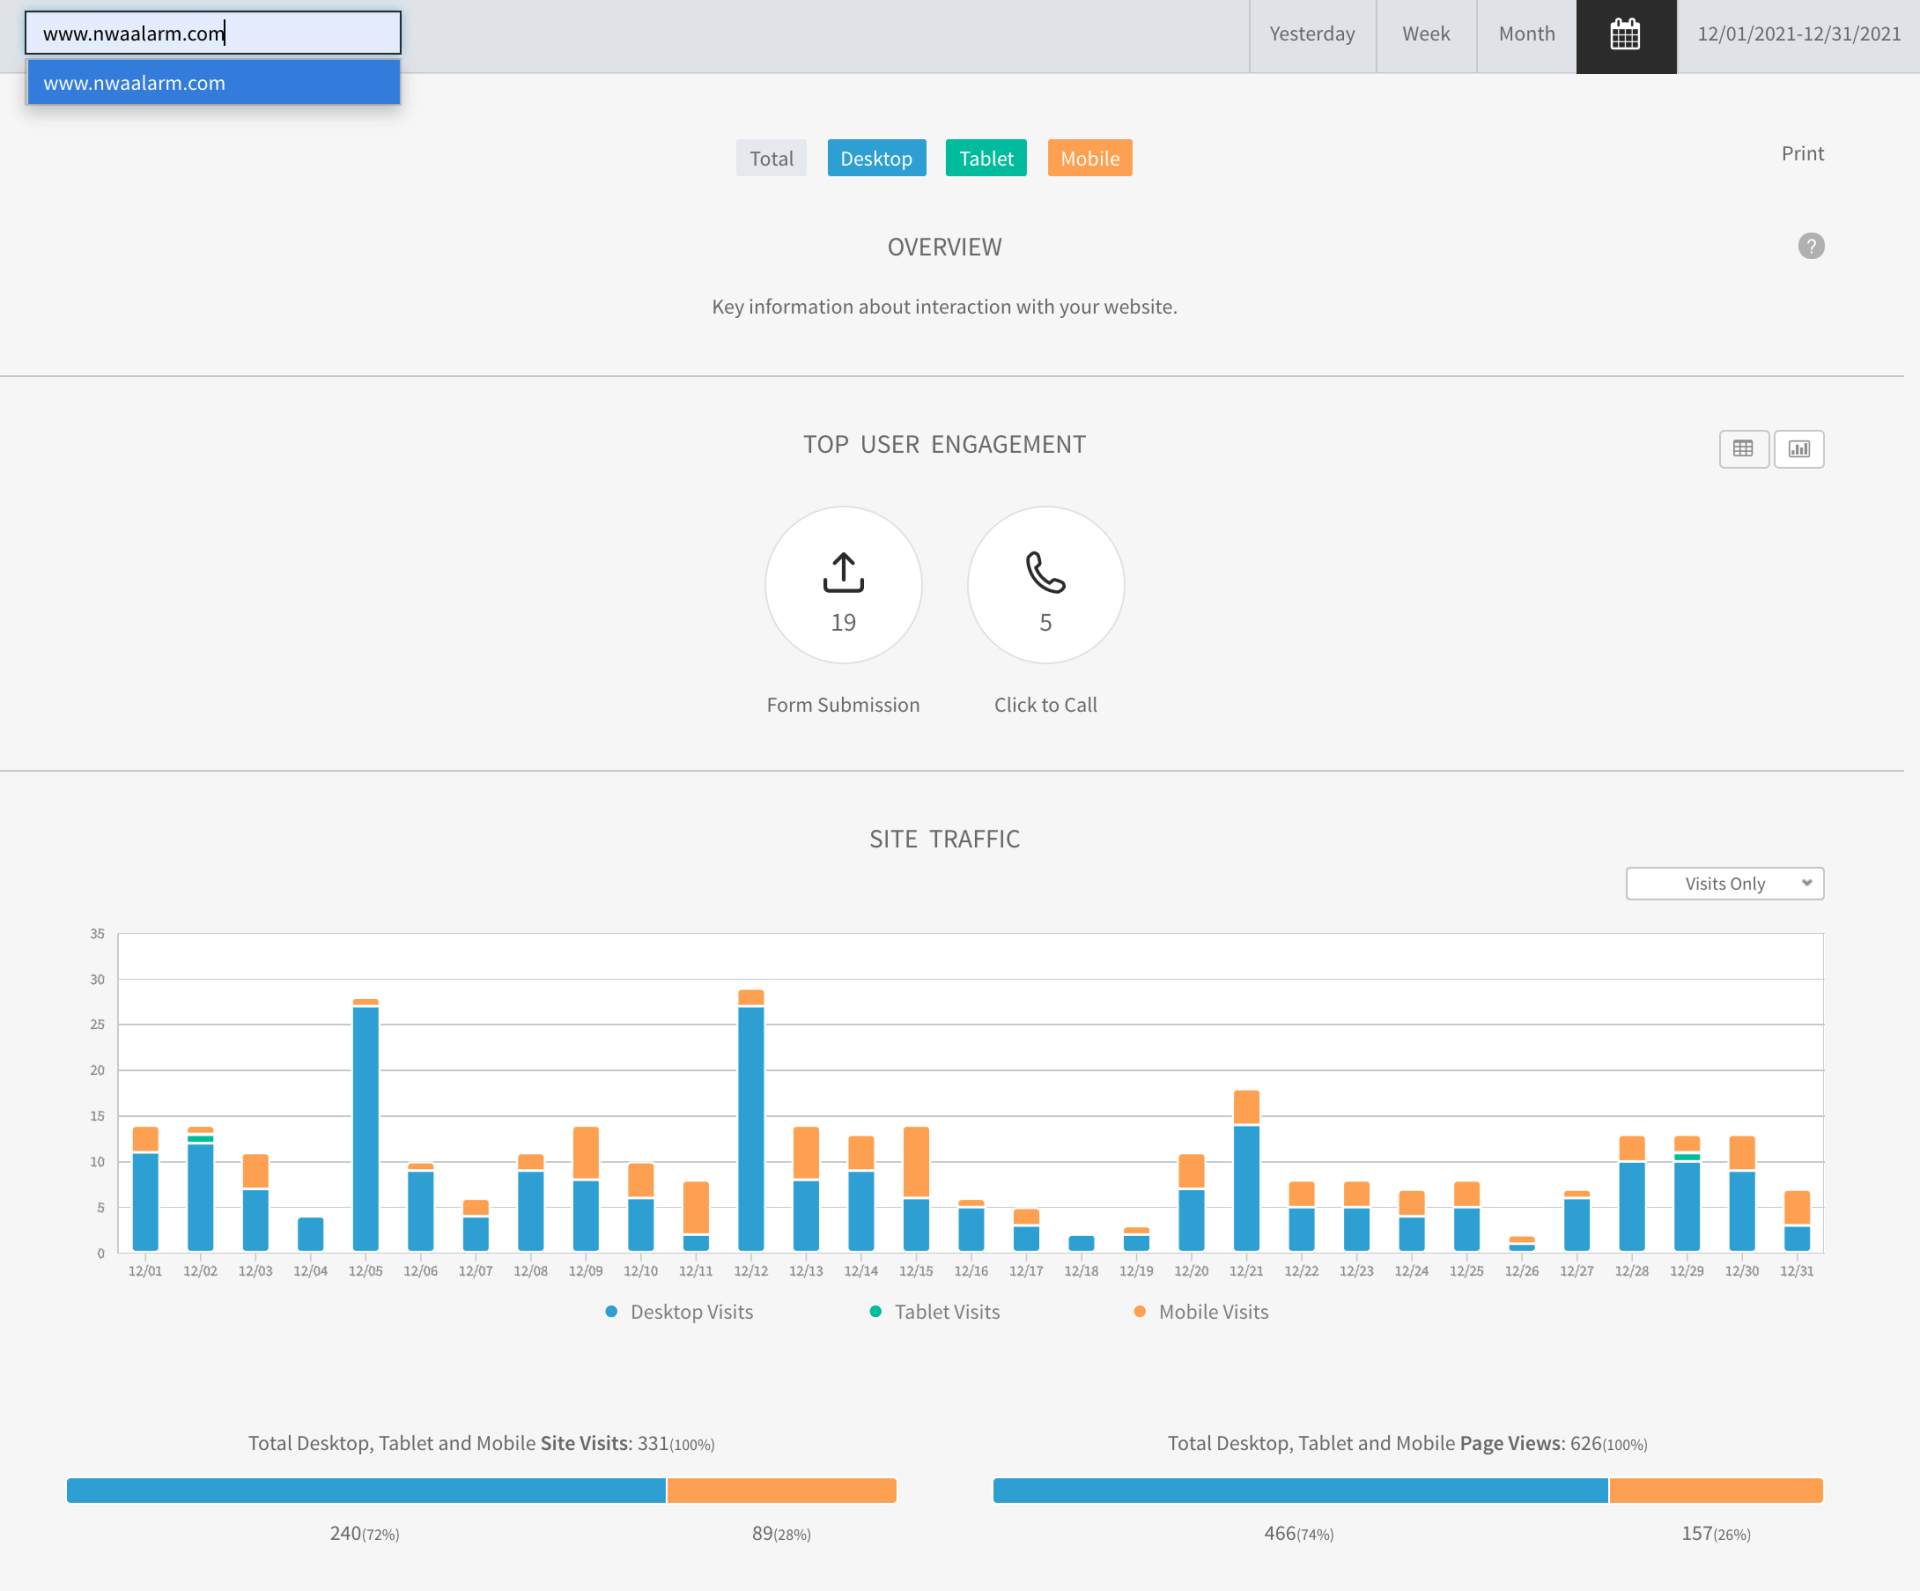Image resolution: width=1920 pixels, height=1591 pixels.
Task: Open the calendar date picker icon
Action: (1625, 35)
